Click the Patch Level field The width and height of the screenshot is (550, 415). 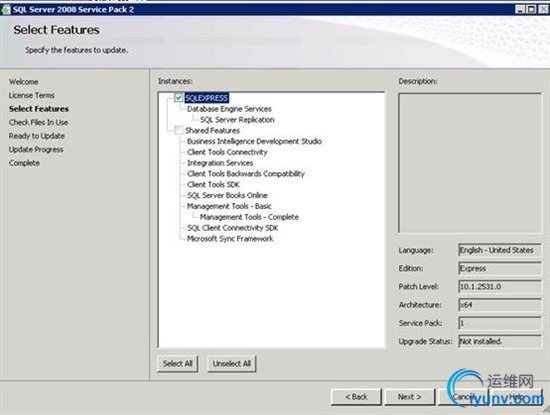tap(500, 287)
